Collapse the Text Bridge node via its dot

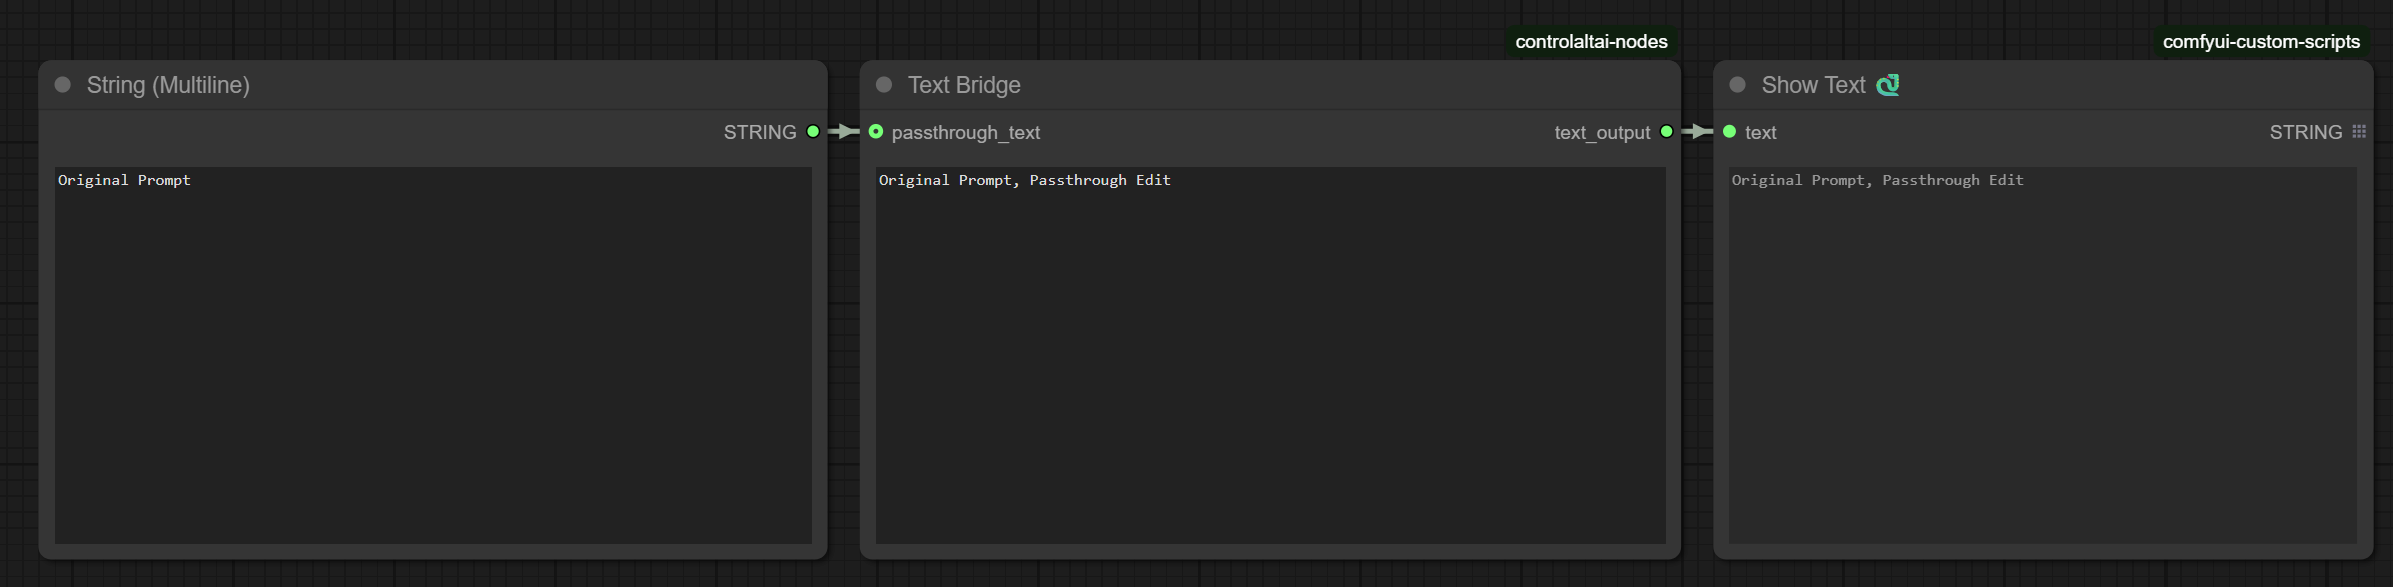(x=884, y=85)
